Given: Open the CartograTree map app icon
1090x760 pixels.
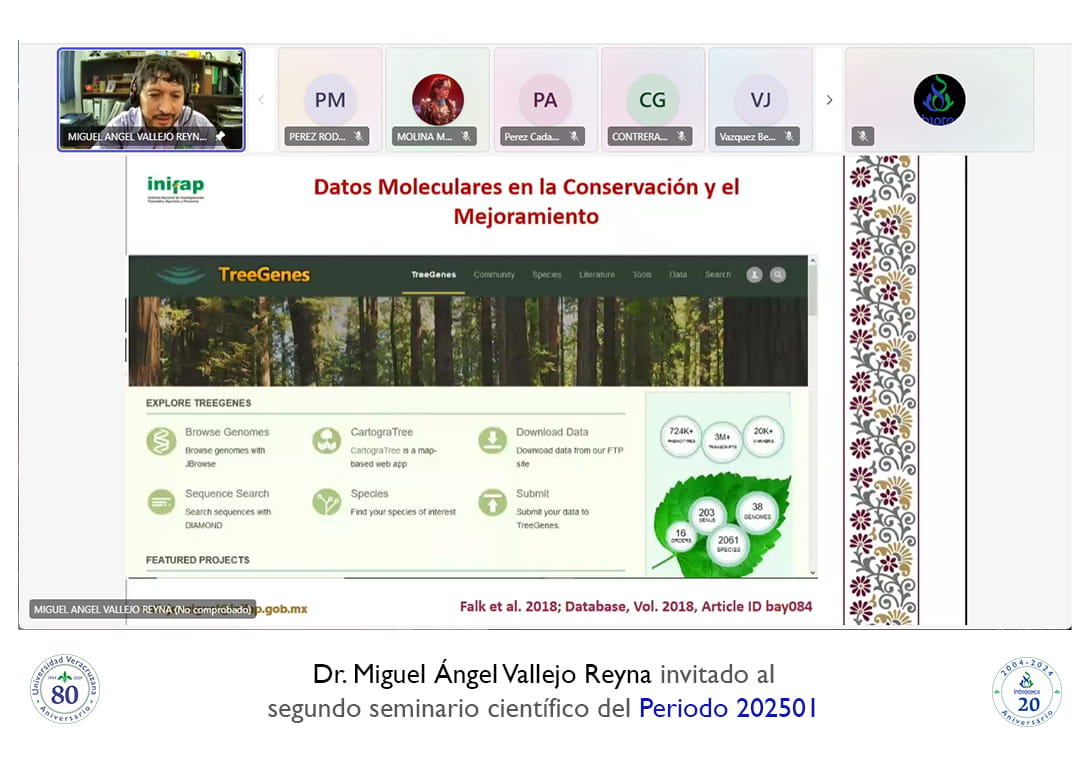Looking at the screenshot, I should (326, 441).
